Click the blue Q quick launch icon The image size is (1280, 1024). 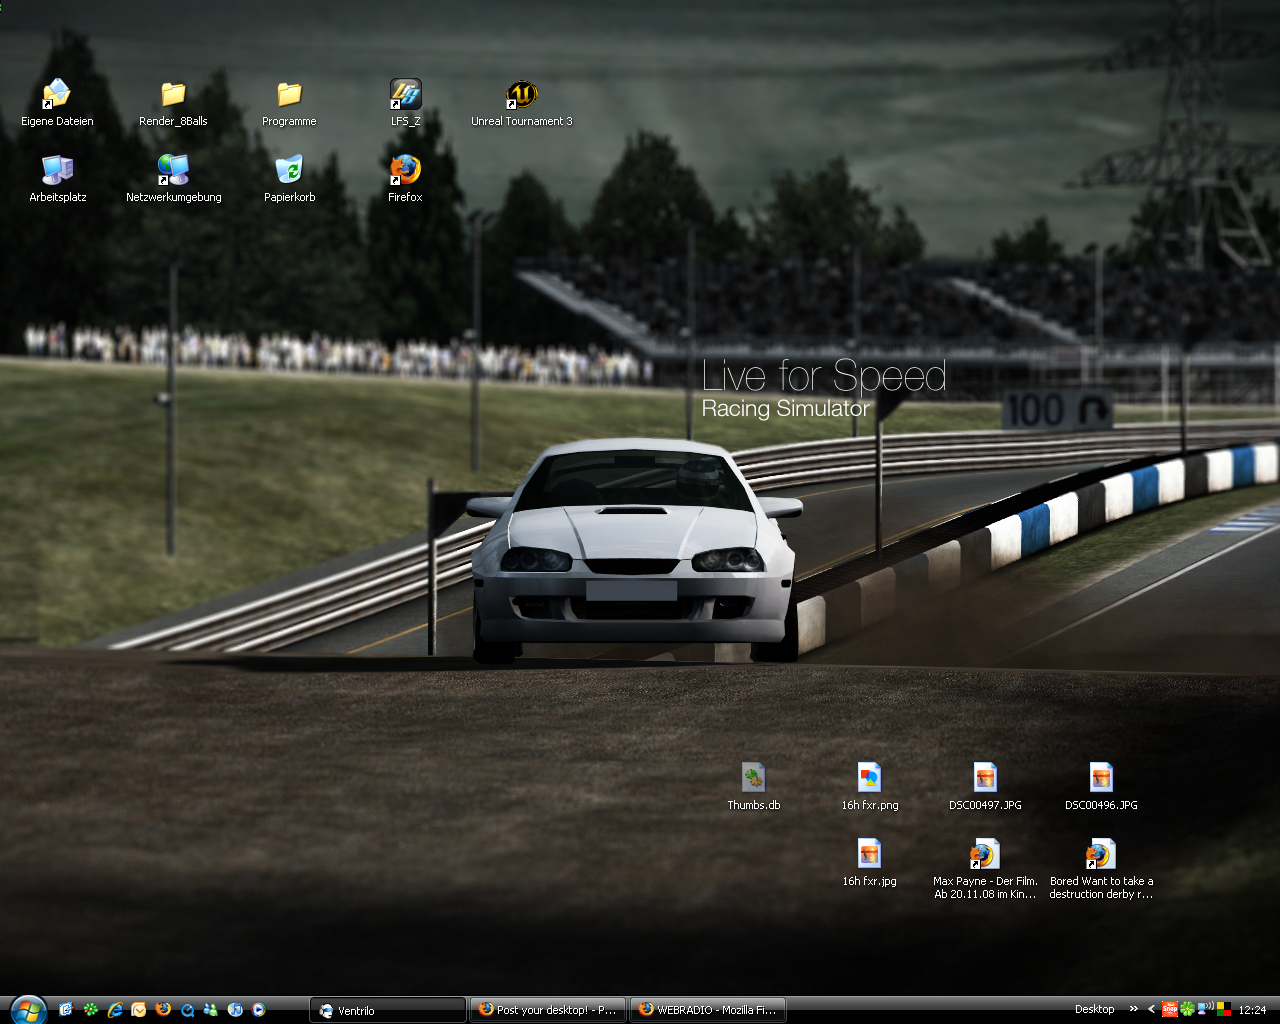point(187,1010)
